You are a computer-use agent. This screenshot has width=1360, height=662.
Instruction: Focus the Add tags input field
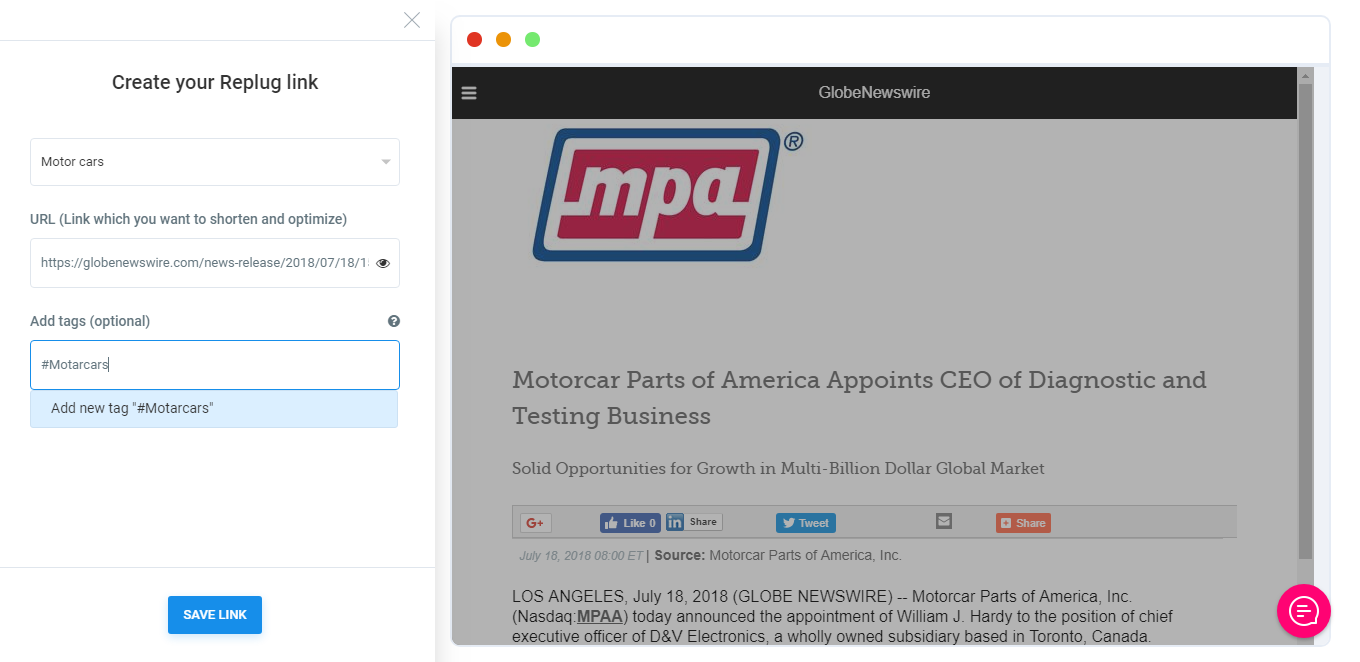point(215,365)
